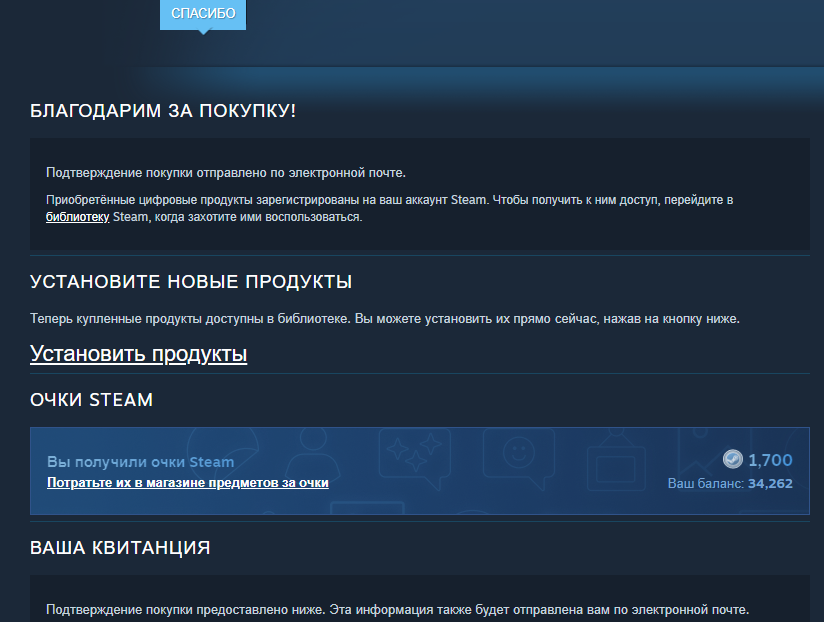Screen dimensions: 824x622
Task: Click the ОЧКИ STEAM heading
Action: point(91,400)
